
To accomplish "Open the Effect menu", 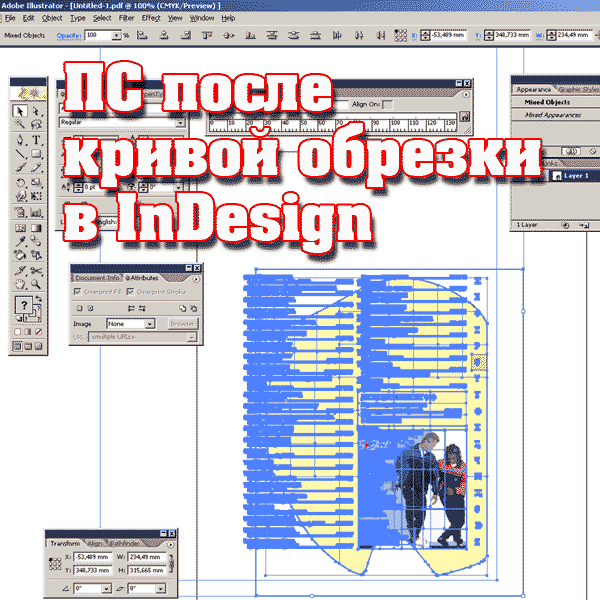I will pyautogui.click(x=151, y=18).
